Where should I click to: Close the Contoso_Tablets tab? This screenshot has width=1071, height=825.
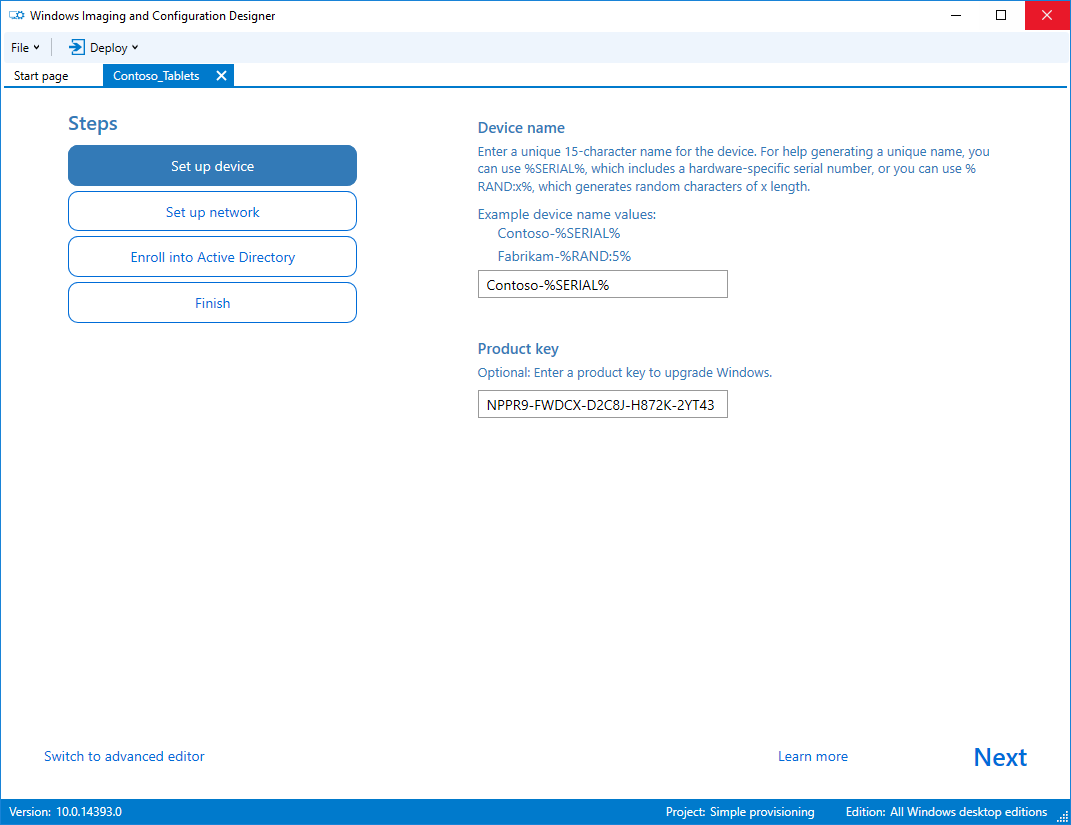coord(221,76)
